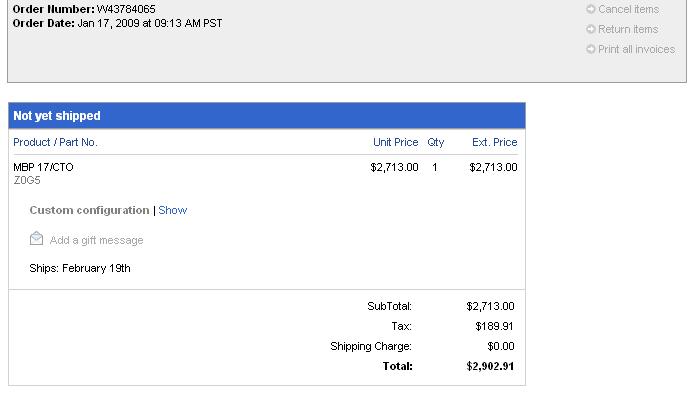This screenshot has width=695, height=396.
Task: Click Add a gift message link
Action: pos(96,240)
